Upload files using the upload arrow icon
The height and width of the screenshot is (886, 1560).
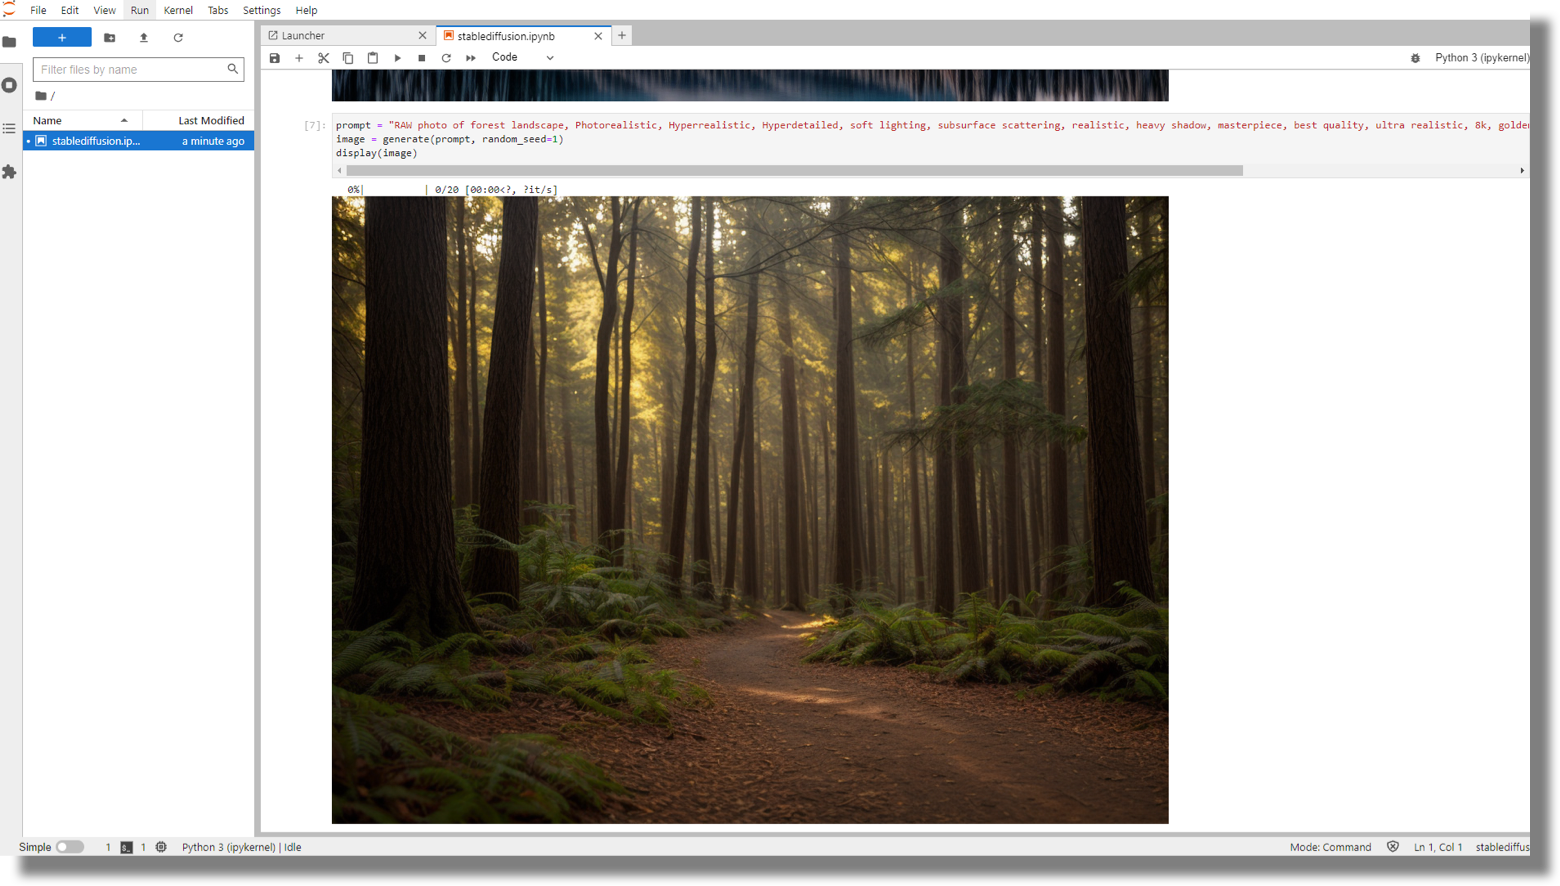pyautogui.click(x=144, y=38)
